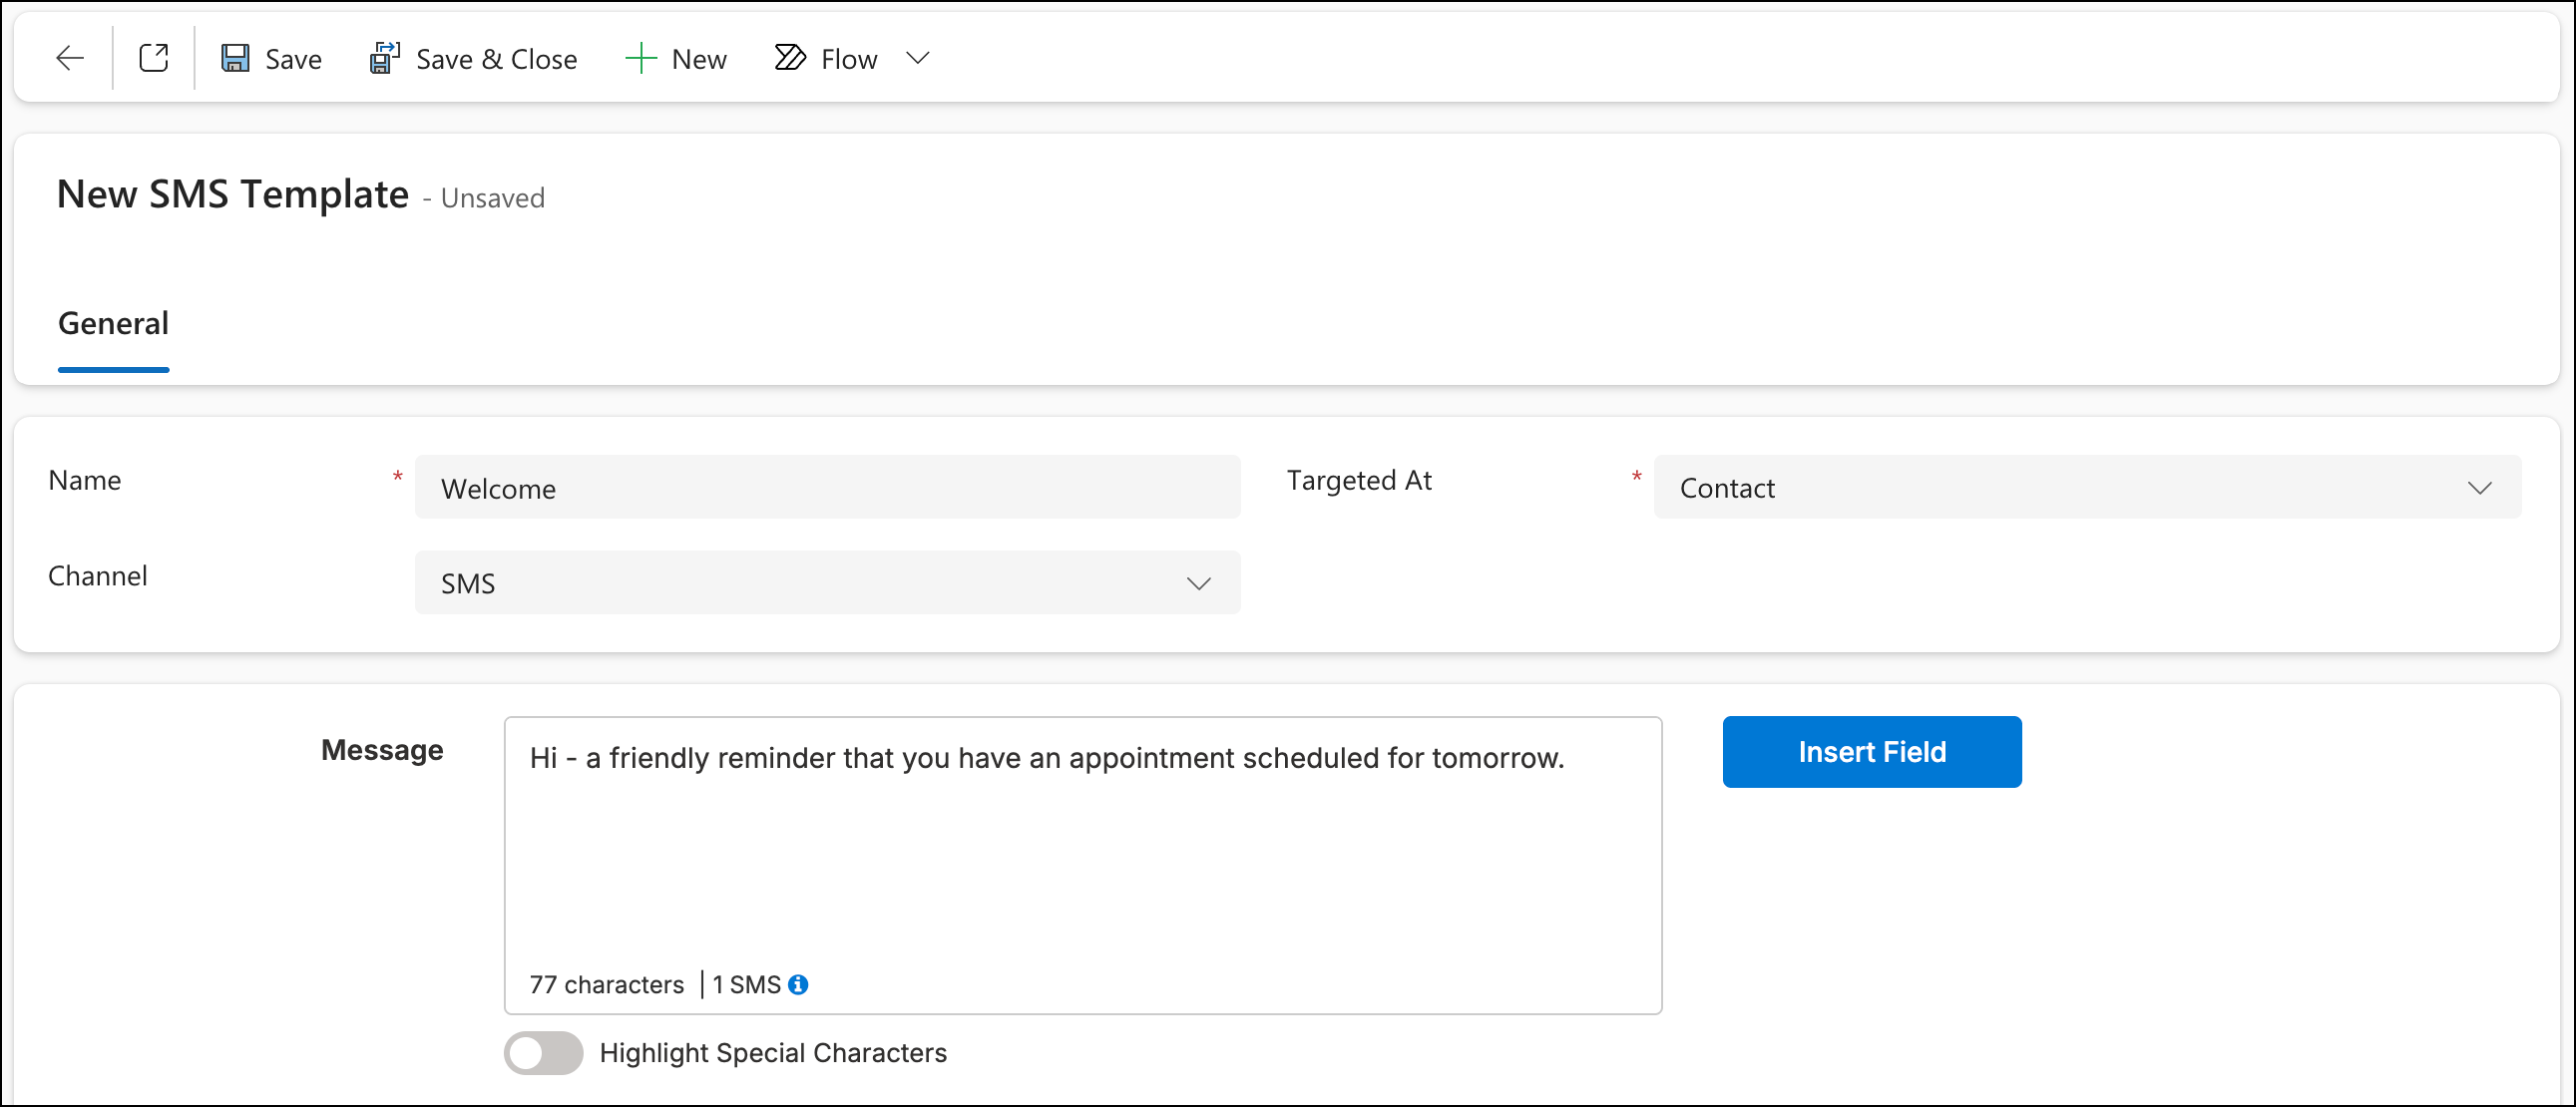Click the "New SMS Template" heading
The image size is (2576, 1107).
(x=232, y=194)
